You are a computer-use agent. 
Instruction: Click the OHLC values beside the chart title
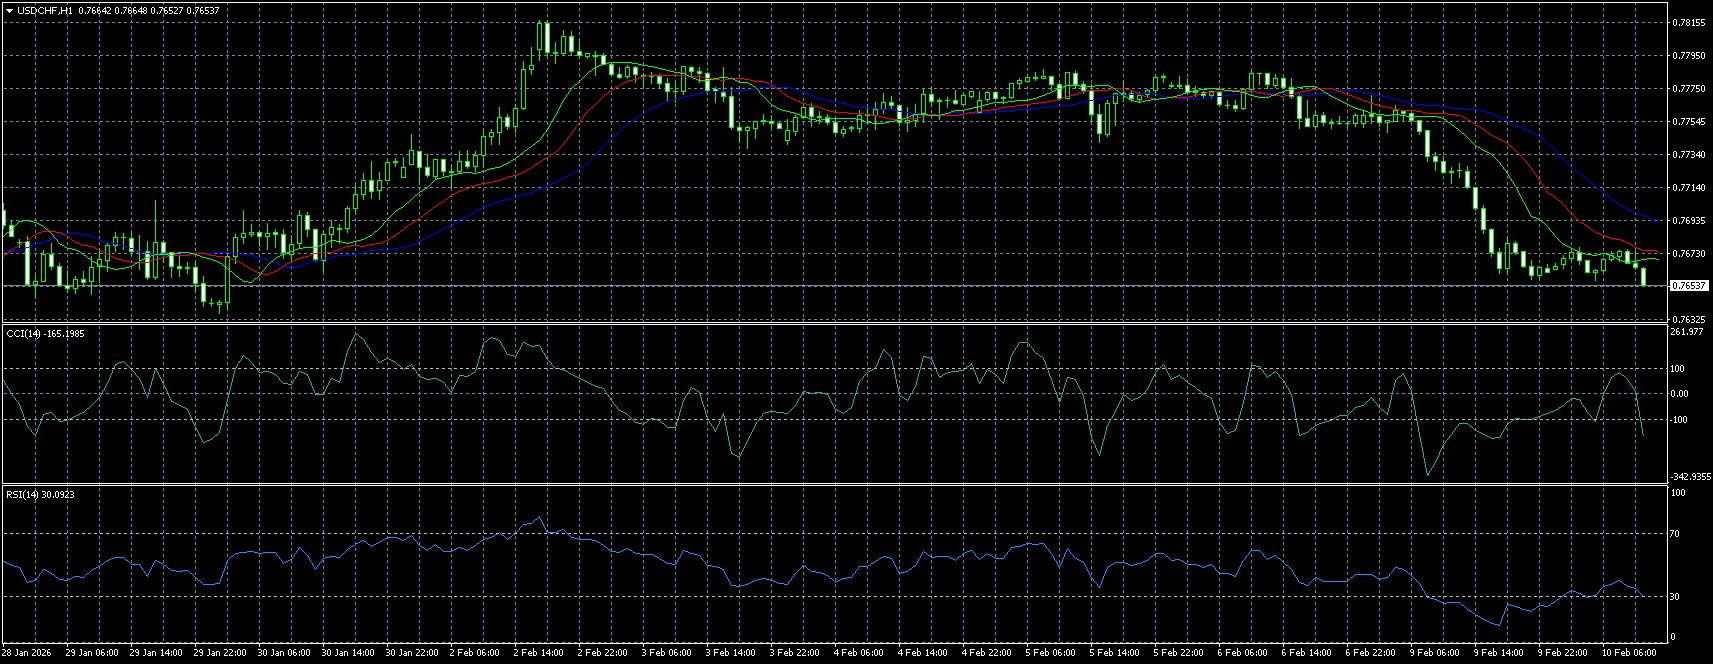tap(149, 10)
